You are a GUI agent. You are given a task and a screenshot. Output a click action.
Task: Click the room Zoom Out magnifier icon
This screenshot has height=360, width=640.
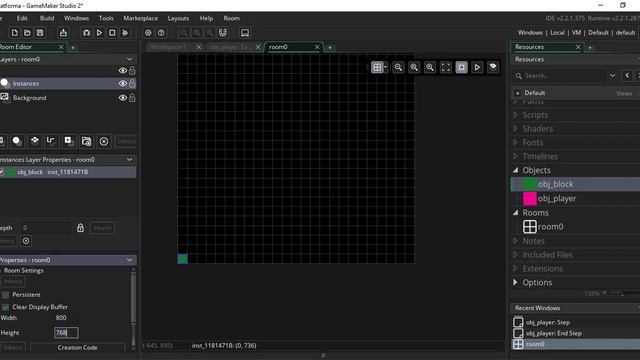click(x=398, y=67)
